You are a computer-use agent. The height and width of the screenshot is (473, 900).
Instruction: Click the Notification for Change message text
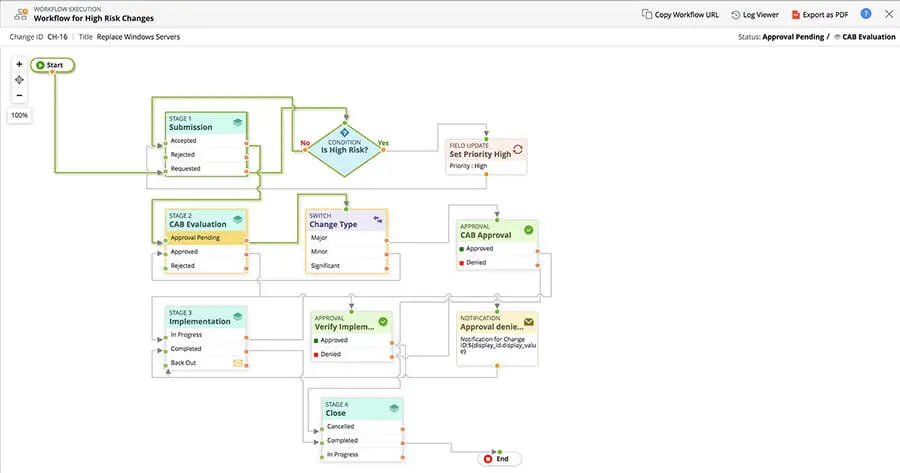point(498,345)
